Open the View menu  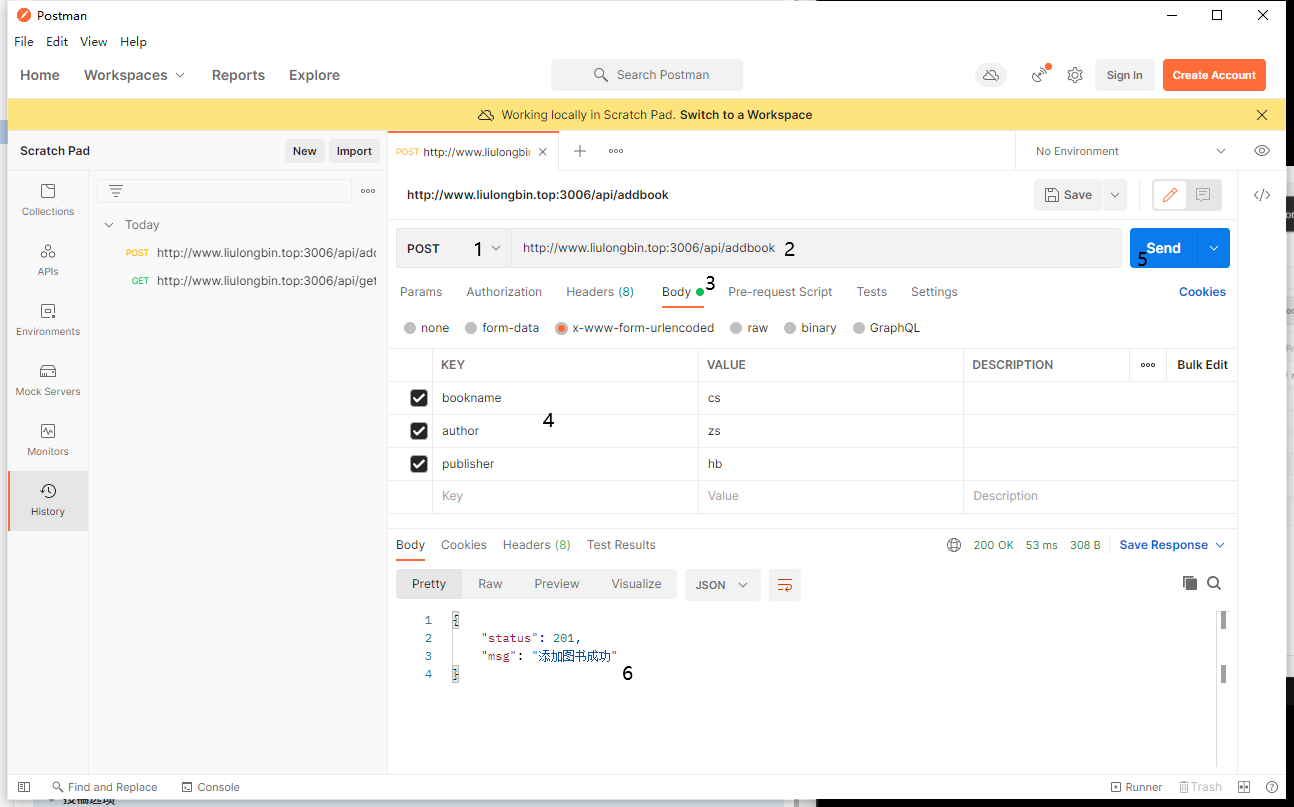click(x=94, y=42)
